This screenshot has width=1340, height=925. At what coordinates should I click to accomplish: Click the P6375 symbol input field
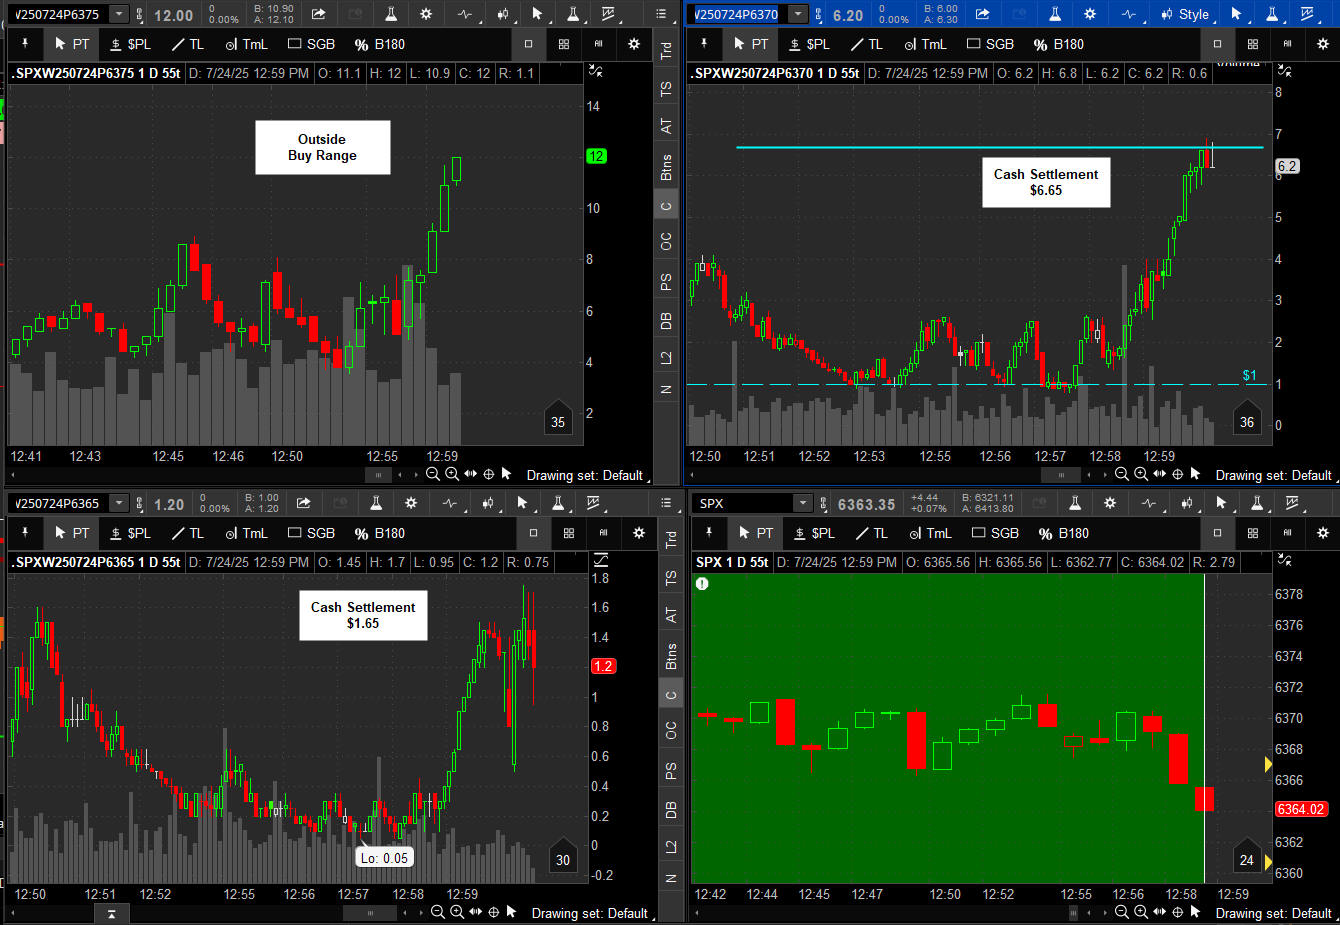(x=59, y=14)
